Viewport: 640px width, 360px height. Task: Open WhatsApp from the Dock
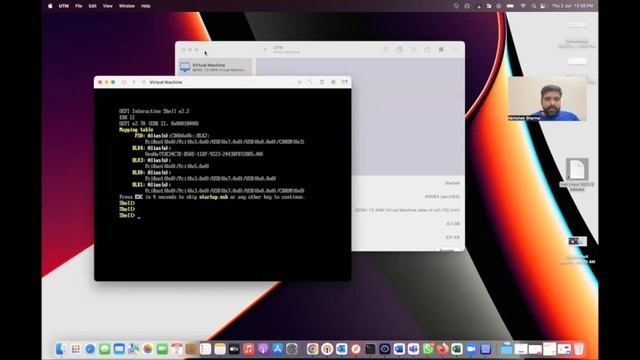(x=428, y=349)
